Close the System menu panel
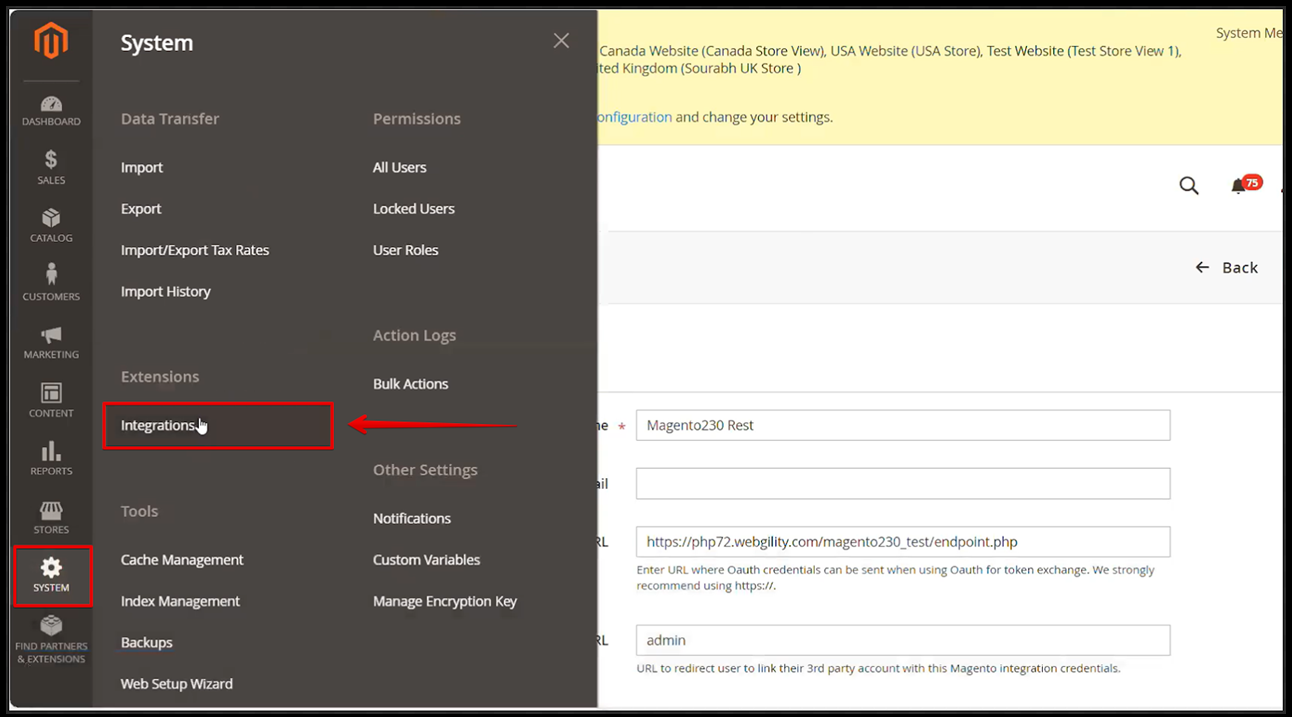The image size is (1292, 717). [561, 41]
